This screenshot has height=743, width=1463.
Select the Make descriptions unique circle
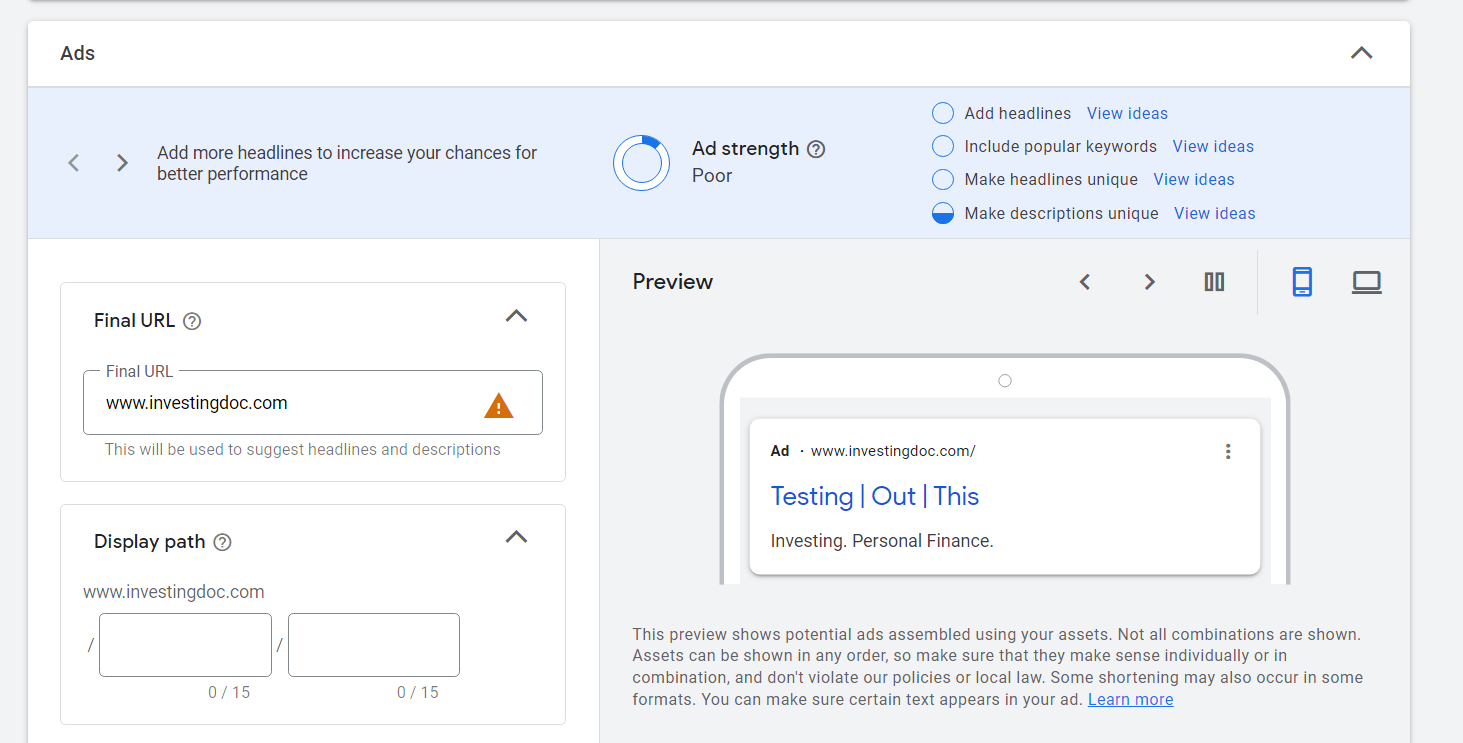pos(942,213)
